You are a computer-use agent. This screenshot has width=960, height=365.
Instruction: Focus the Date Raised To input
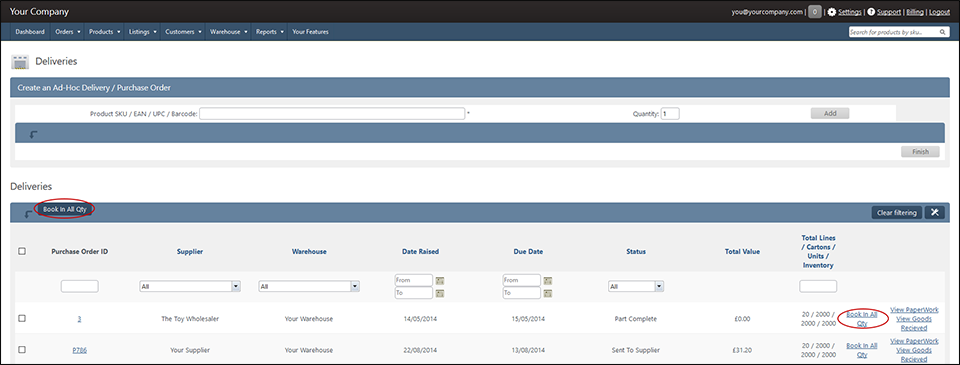(x=414, y=293)
